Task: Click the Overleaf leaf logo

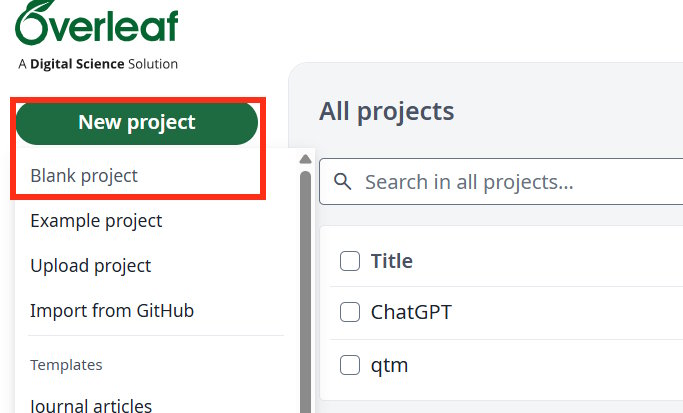Action: 96,24
